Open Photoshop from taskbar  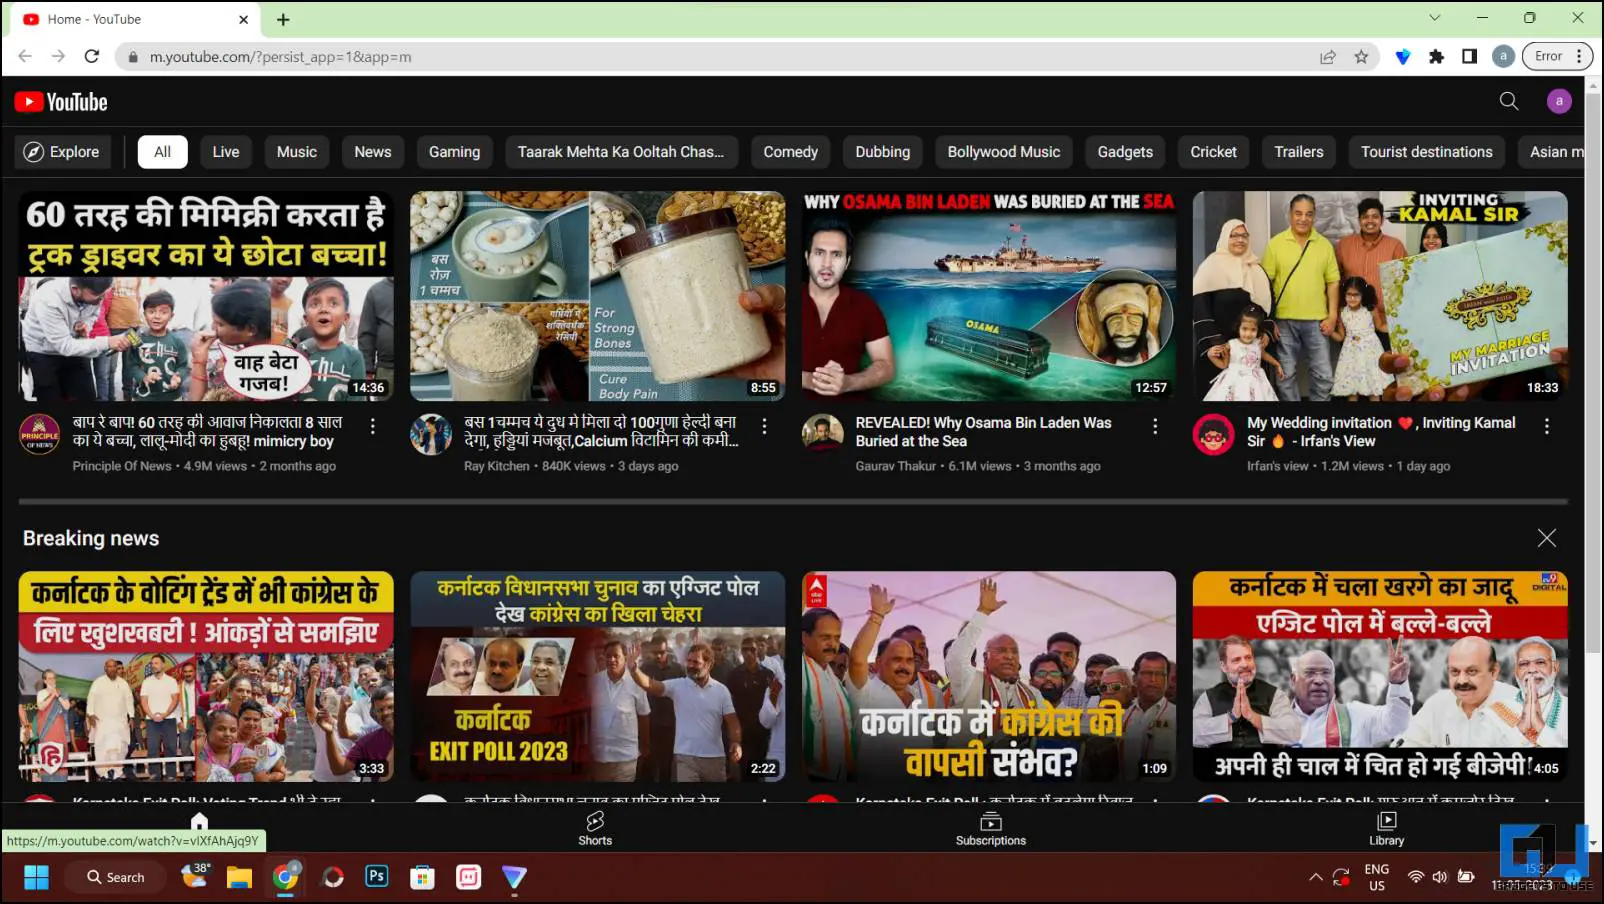click(377, 877)
